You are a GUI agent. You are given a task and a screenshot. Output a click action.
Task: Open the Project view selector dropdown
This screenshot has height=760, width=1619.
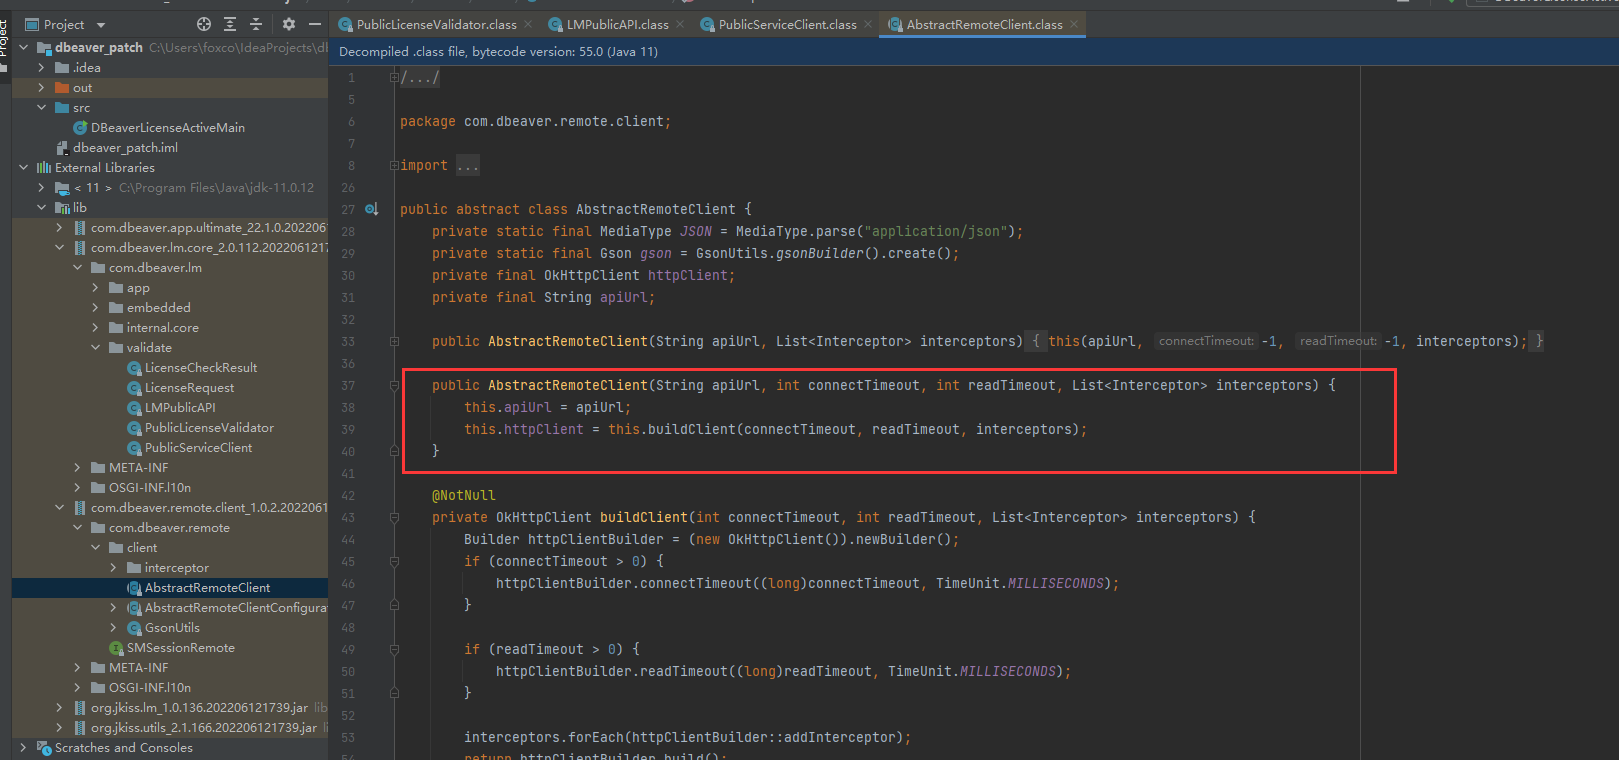(65, 24)
